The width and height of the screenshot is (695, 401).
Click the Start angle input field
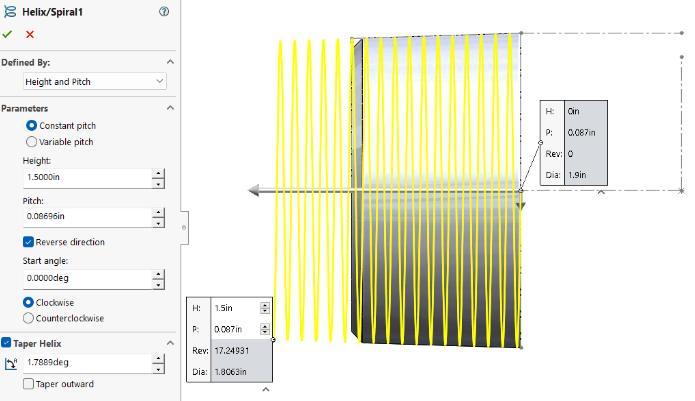85,279
